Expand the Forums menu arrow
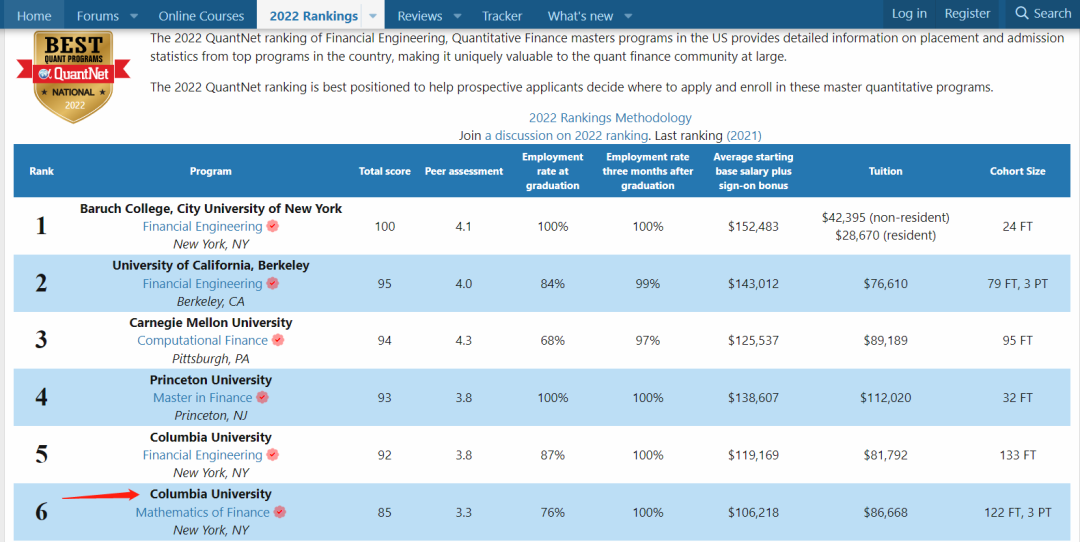This screenshot has height=542, width=1080. coord(134,16)
